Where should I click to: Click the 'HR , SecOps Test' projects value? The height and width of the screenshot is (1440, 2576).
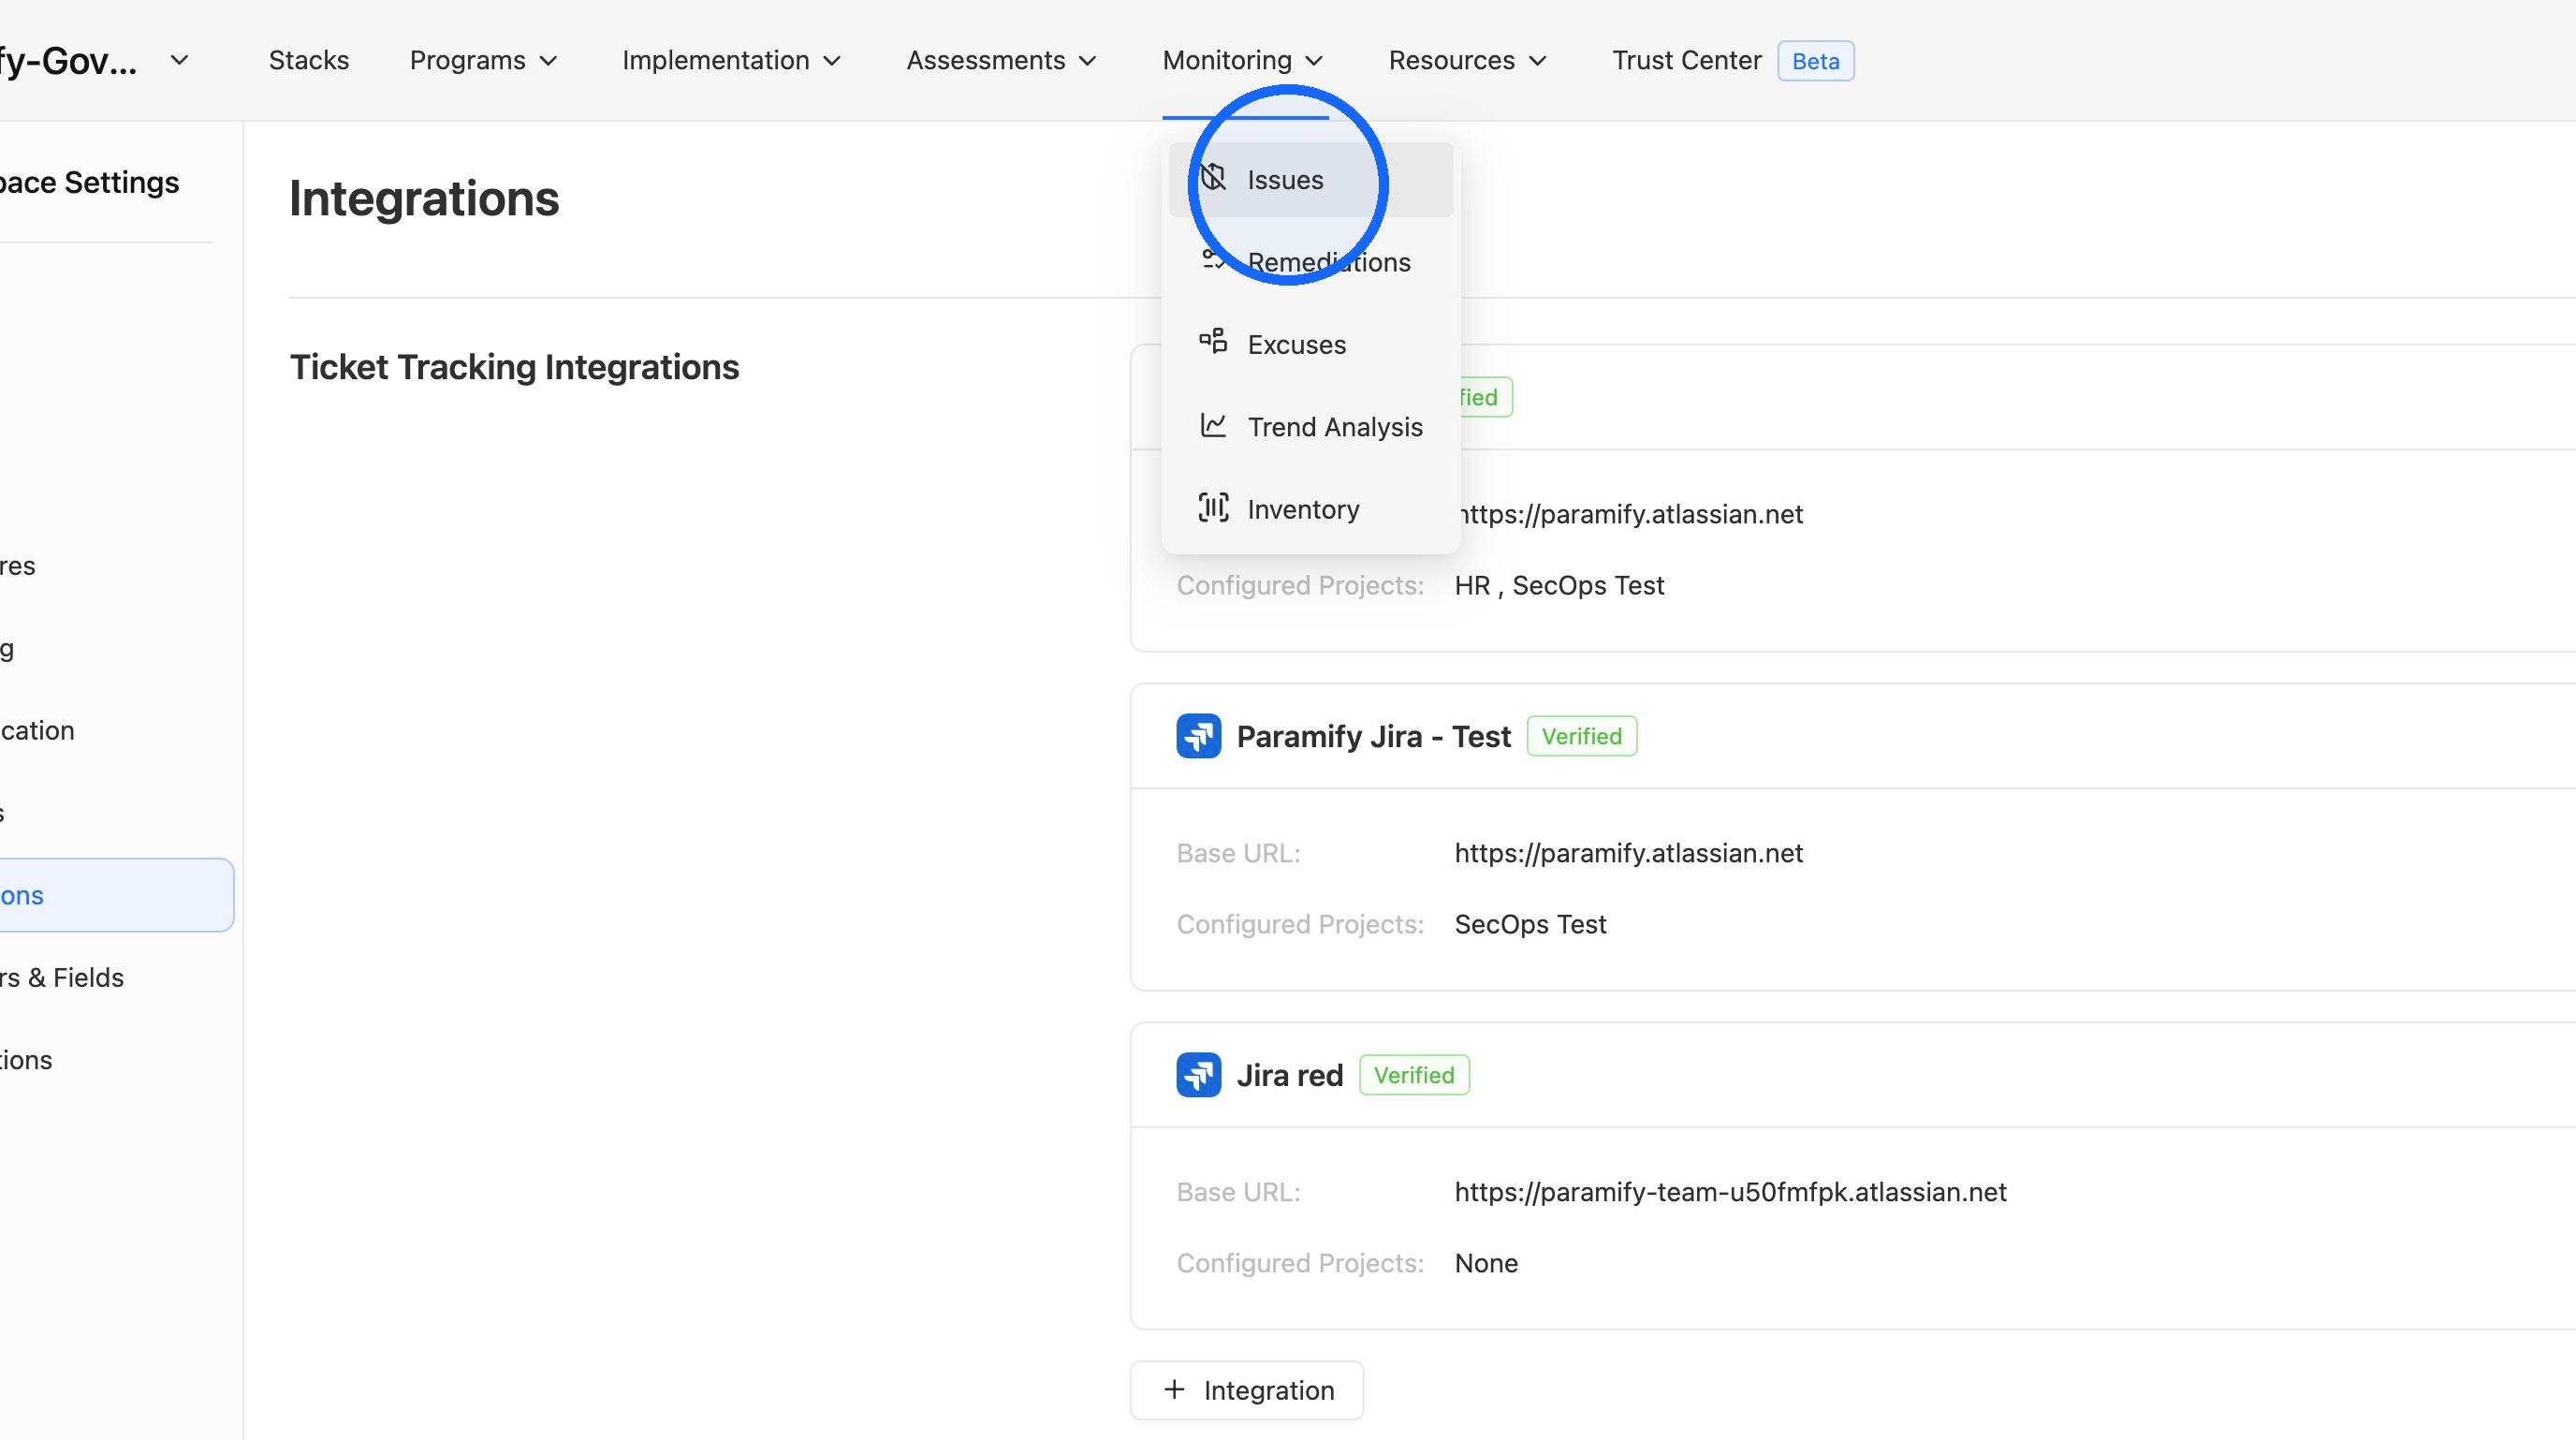coord(1559,585)
